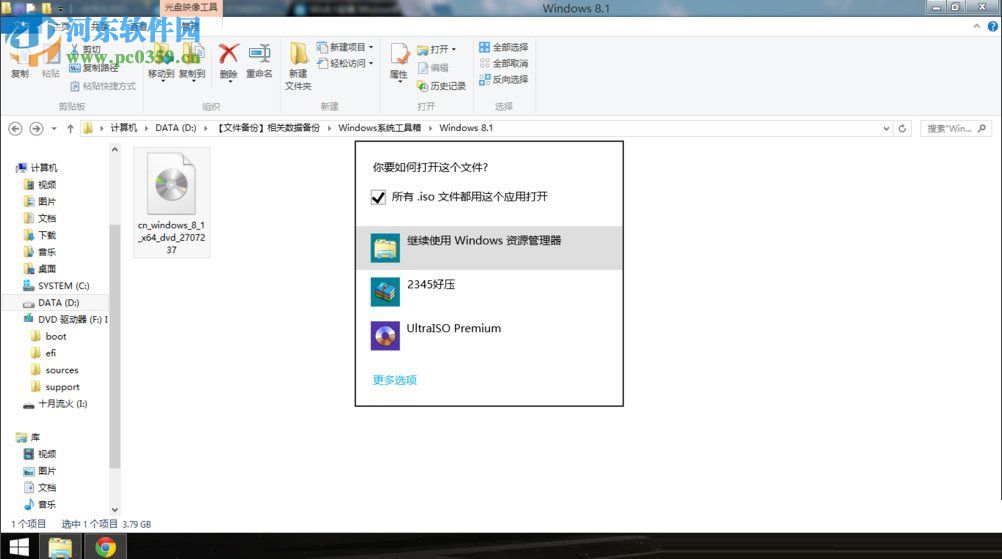Screen dimensions: 1002x559
Task: Click Select none (全部取消) in ribbon
Action: pos(504,63)
